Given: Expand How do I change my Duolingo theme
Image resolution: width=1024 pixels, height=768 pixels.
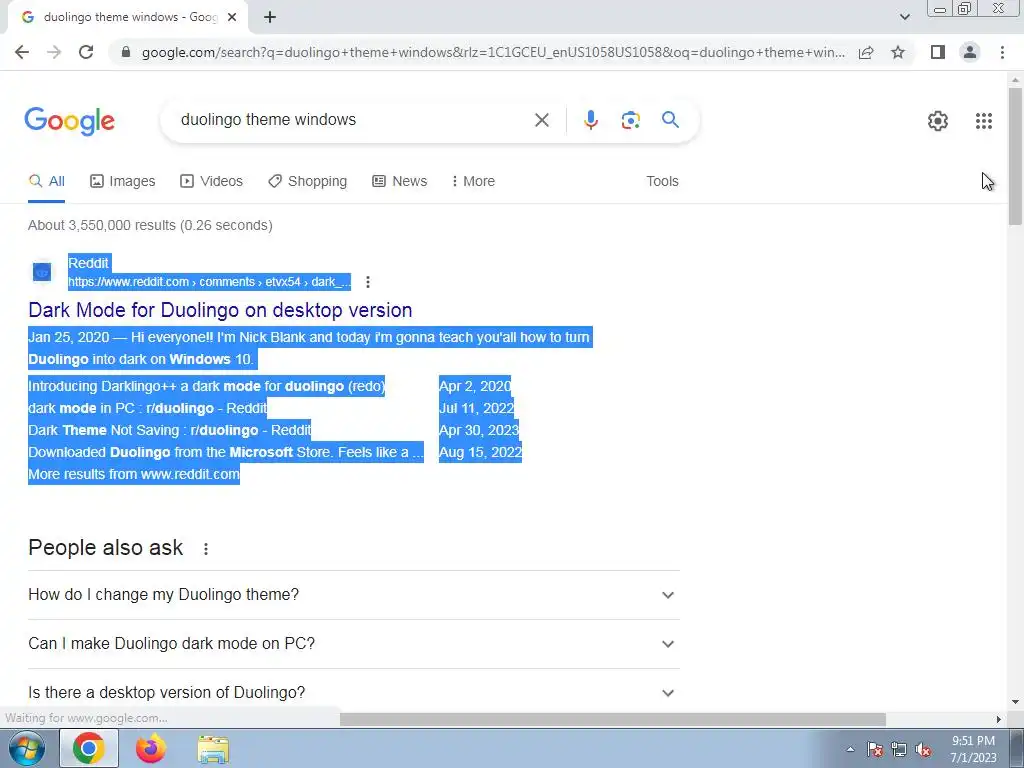Looking at the screenshot, I should coord(354,595).
